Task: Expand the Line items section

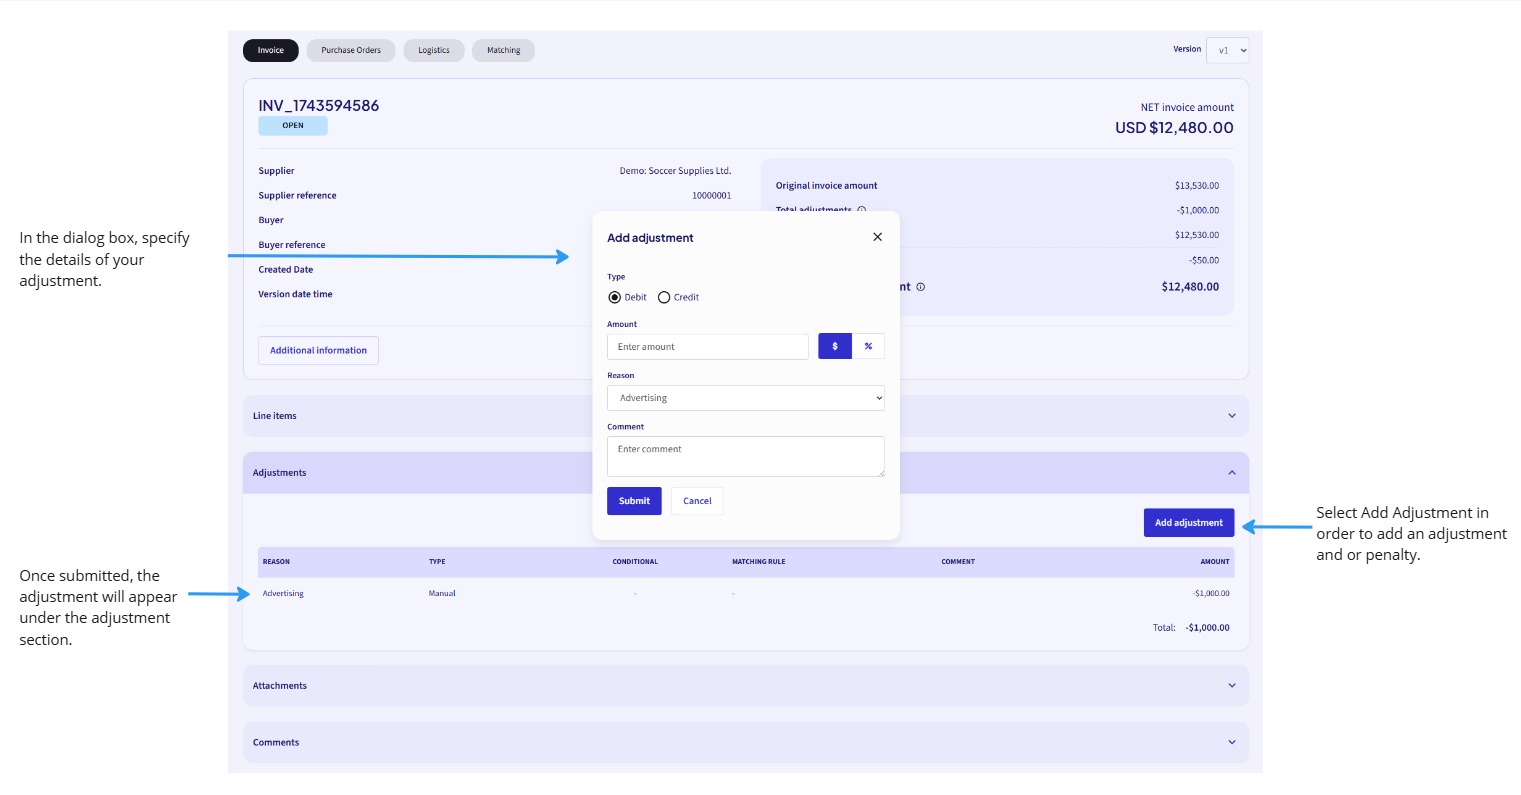Action: [x=1232, y=415]
